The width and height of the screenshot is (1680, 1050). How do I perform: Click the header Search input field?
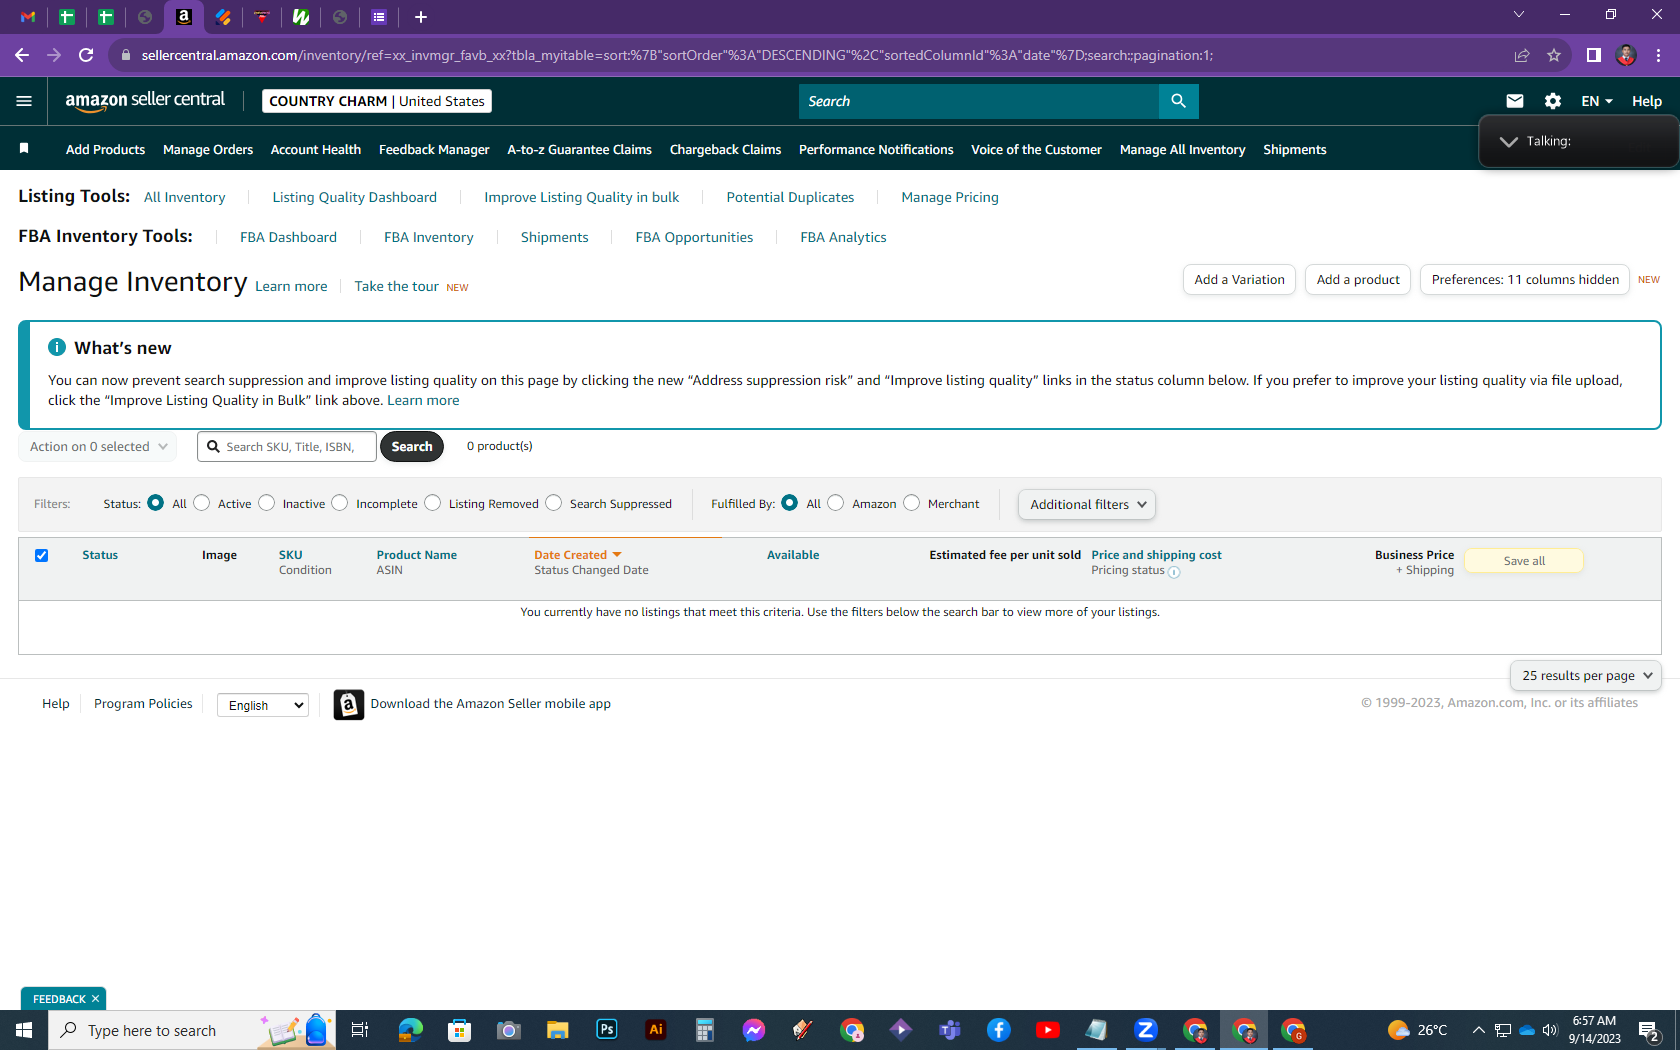point(979,101)
